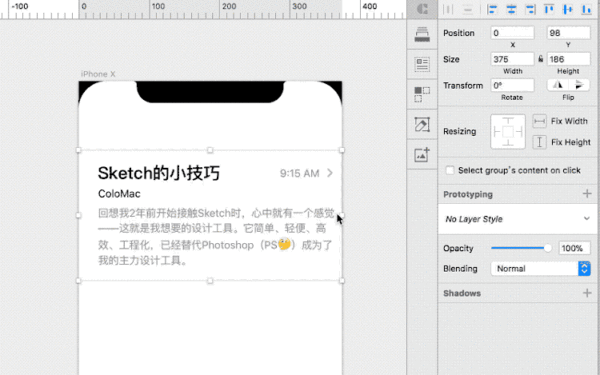Open the Craft Data content tool
Image resolution: width=600 pixels, height=375 pixels.
422,64
